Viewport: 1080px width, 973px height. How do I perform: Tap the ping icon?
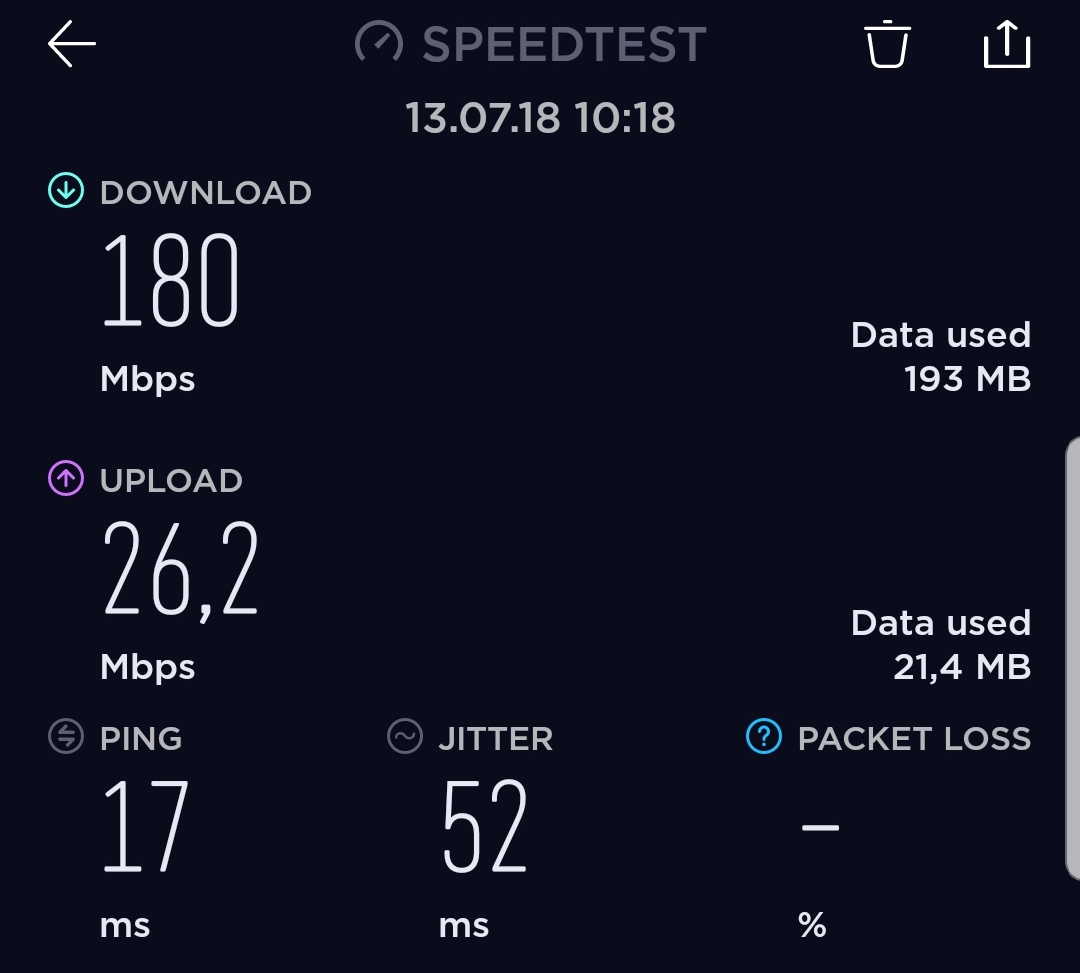66,736
